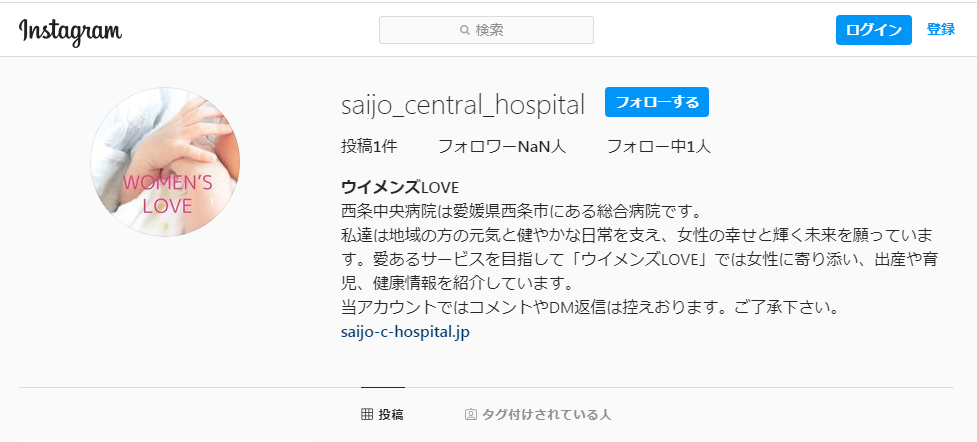Open the WOMEN'S LOVE profile picture
The image size is (977, 442).
tap(165, 162)
